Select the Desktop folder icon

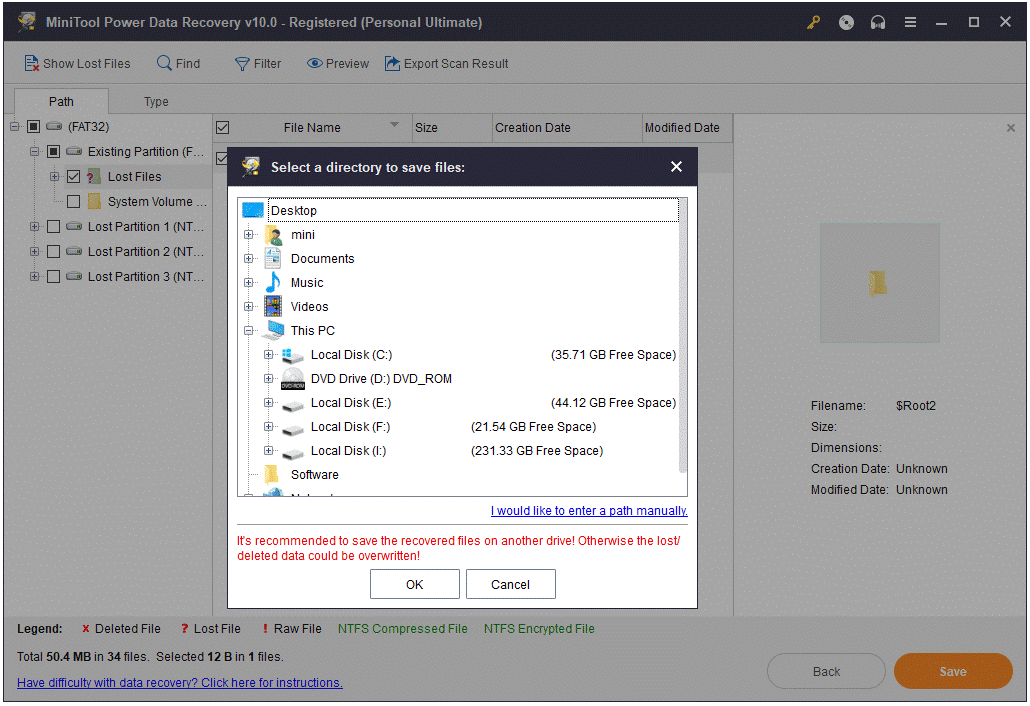point(253,210)
